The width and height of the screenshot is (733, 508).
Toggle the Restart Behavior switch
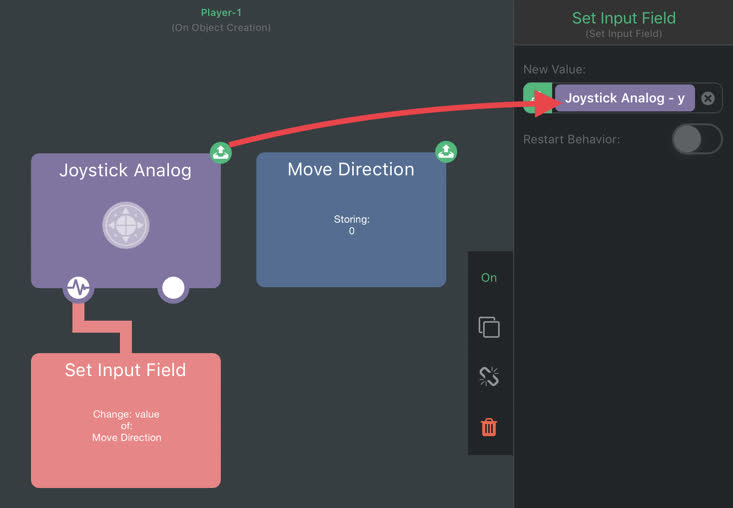697,139
